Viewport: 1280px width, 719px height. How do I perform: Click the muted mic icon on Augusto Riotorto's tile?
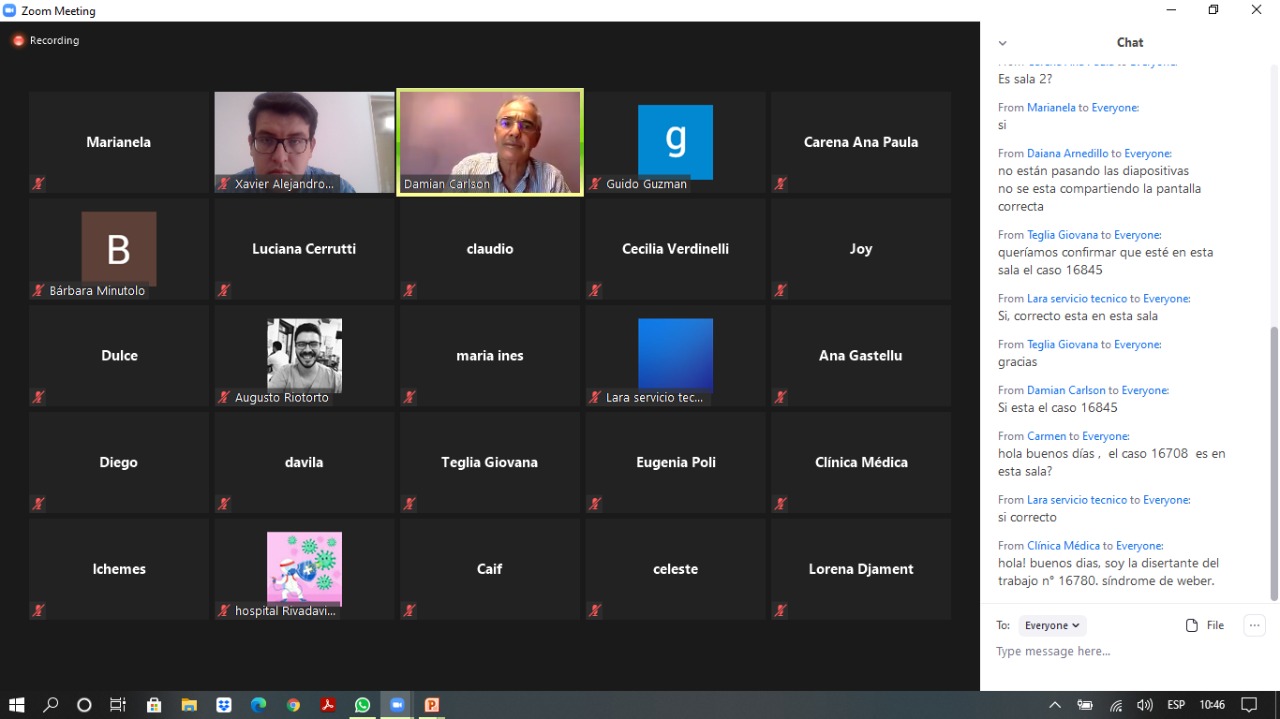pos(224,397)
